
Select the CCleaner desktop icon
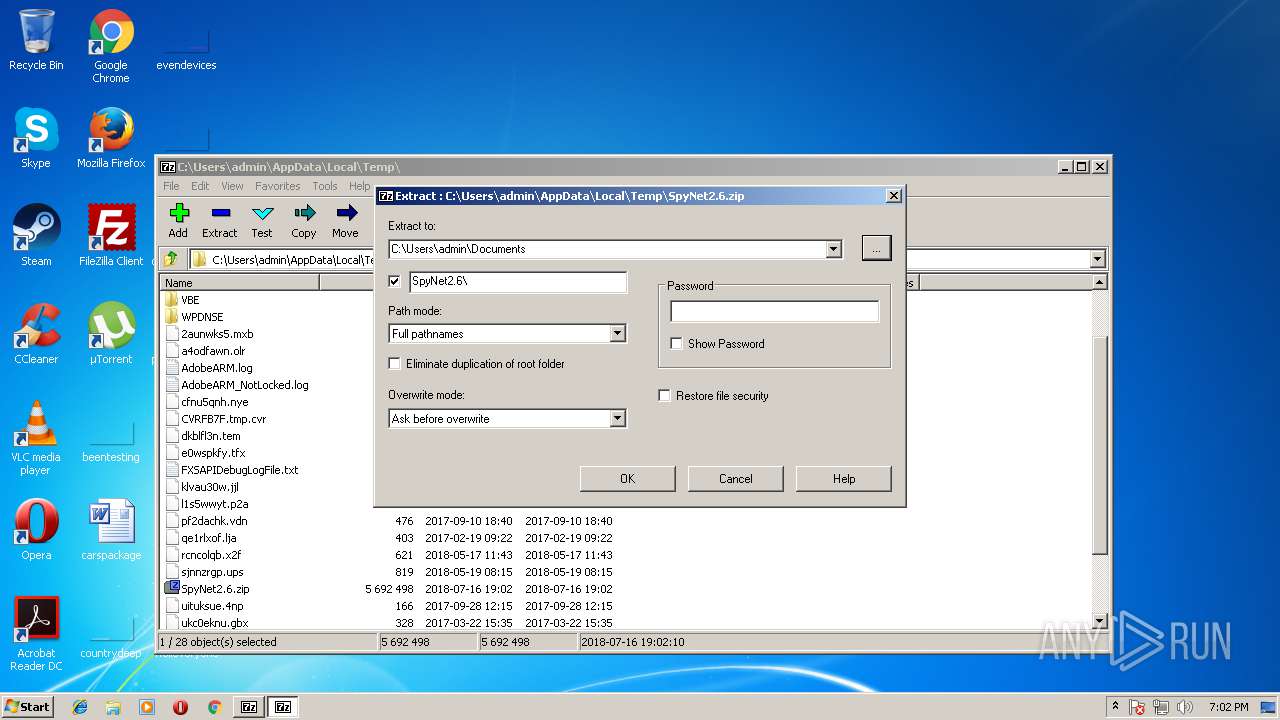[36, 334]
